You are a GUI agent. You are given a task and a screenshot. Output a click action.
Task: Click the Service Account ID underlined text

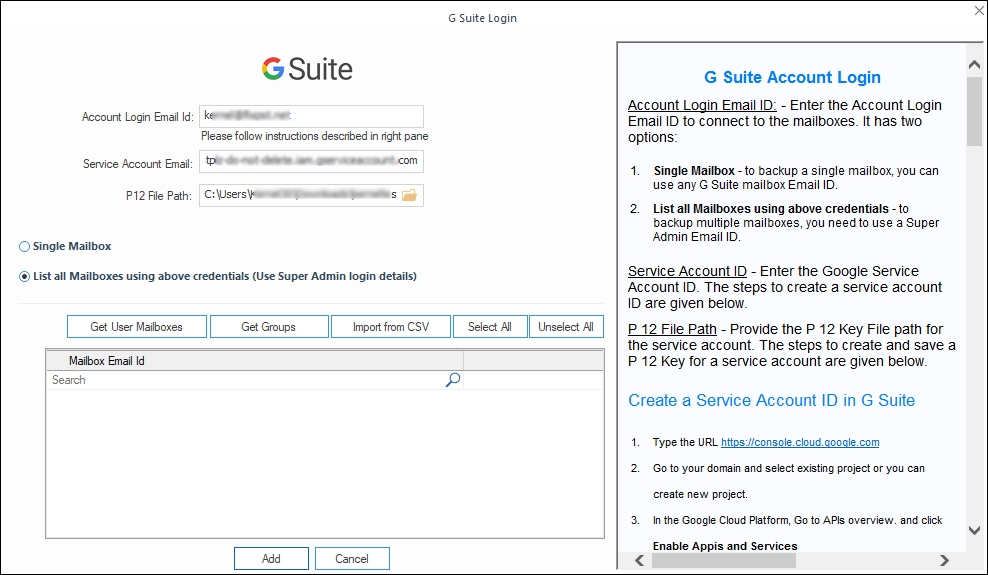coord(687,271)
